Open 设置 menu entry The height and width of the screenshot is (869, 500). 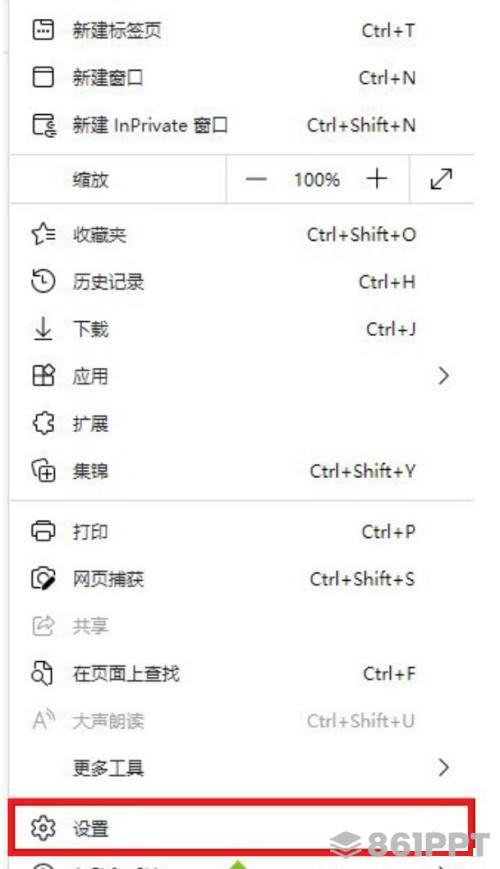[x=242, y=828]
